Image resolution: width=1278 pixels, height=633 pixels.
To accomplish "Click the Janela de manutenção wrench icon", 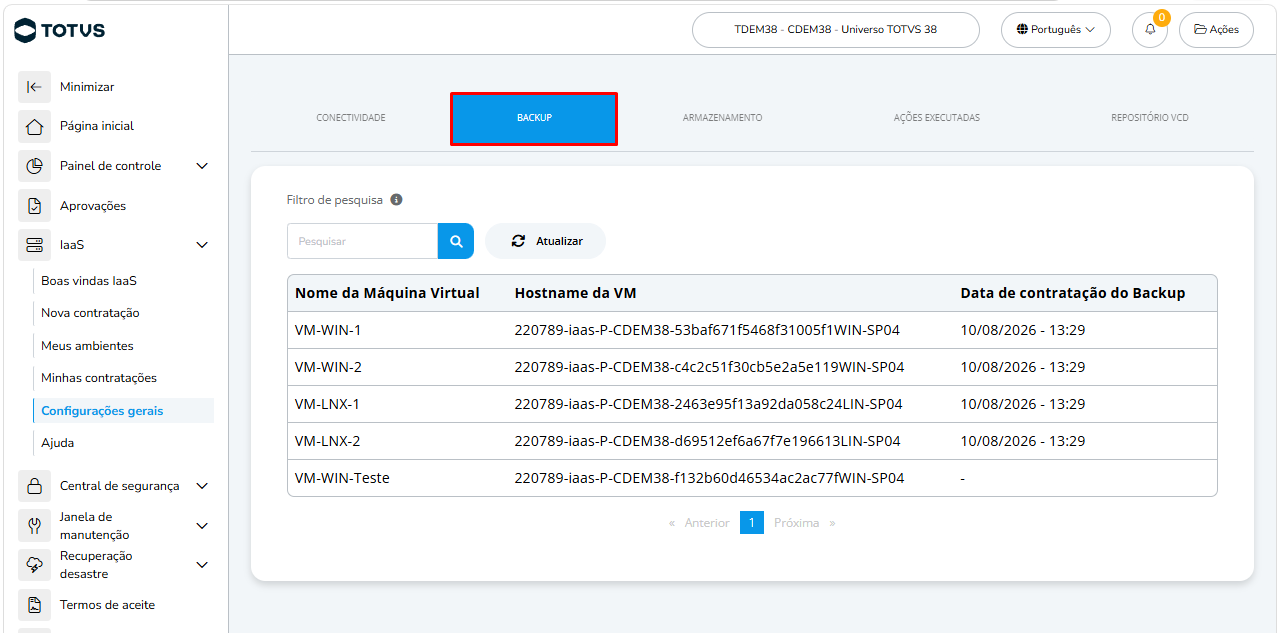I will (x=34, y=526).
